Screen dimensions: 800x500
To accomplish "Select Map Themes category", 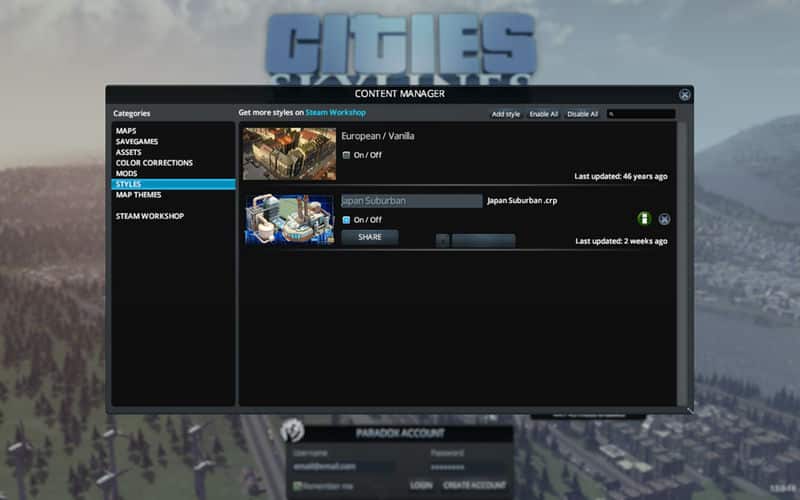I will [x=138, y=195].
